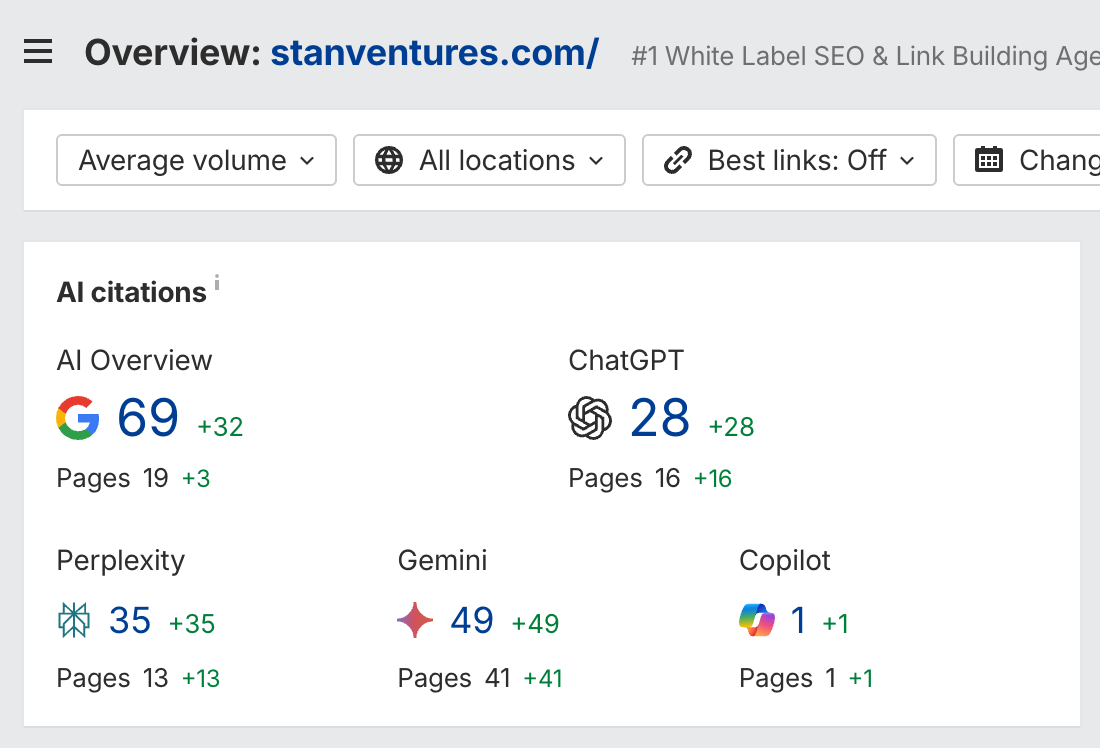This screenshot has width=1100, height=748.
Task: Click the AI Overview Pages 19 count
Action: [x=155, y=479]
